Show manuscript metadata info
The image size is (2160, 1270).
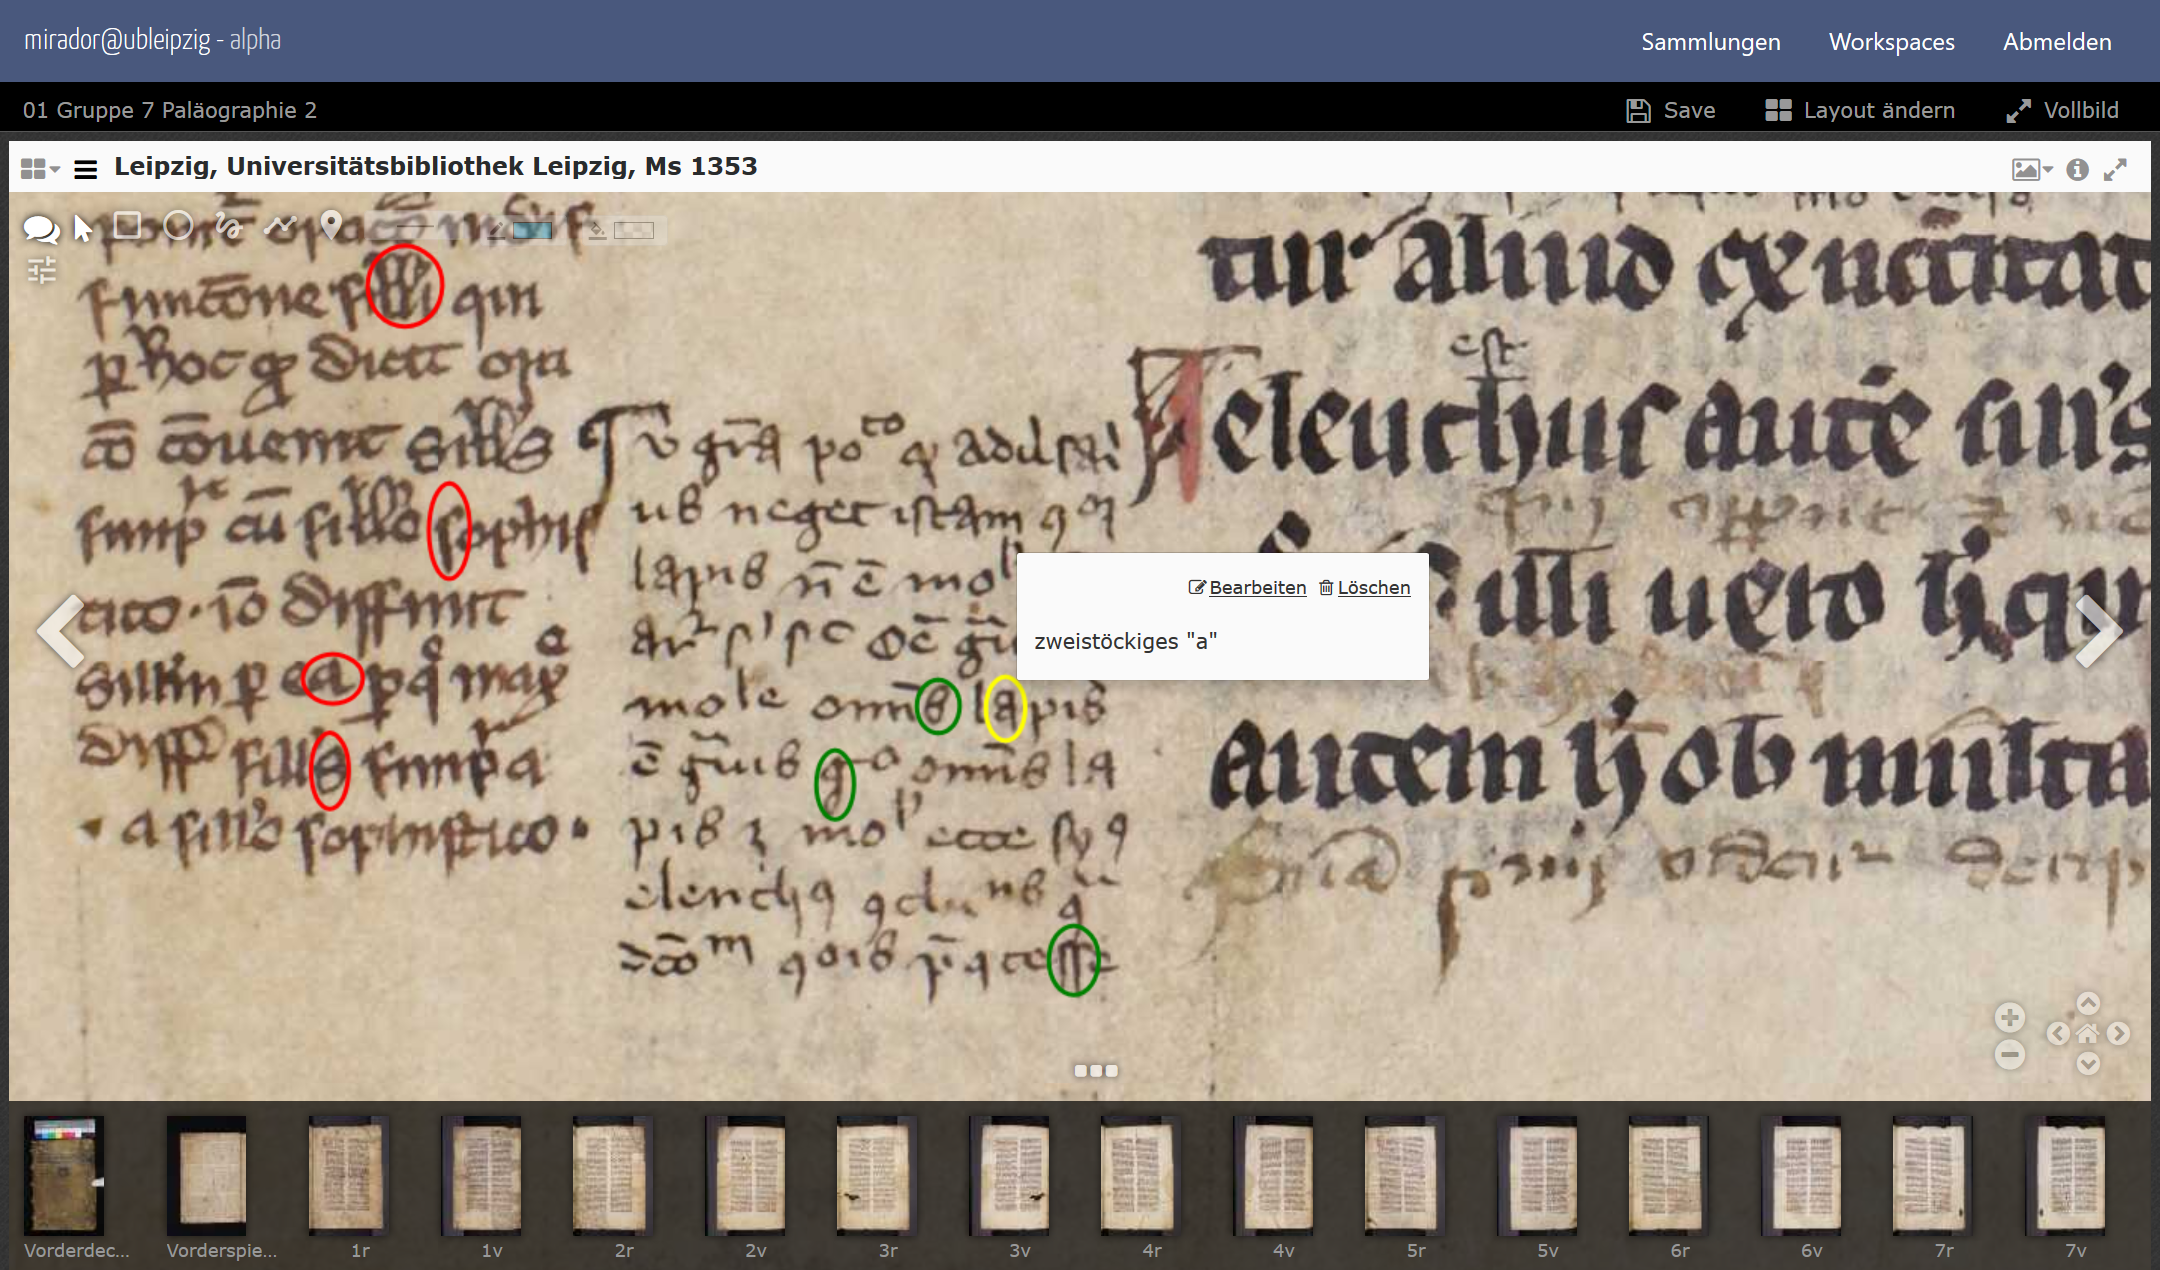pyautogui.click(x=2077, y=169)
